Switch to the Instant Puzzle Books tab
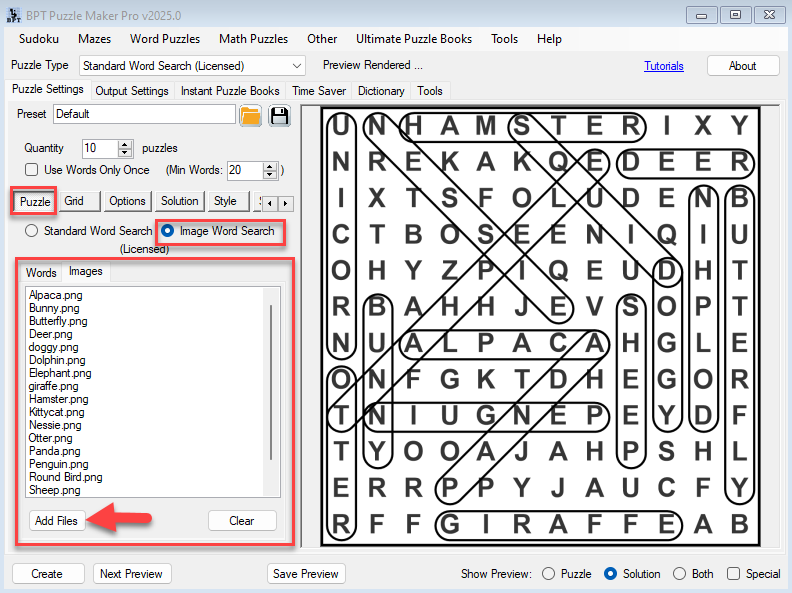This screenshot has height=593, width=792. 230,91
